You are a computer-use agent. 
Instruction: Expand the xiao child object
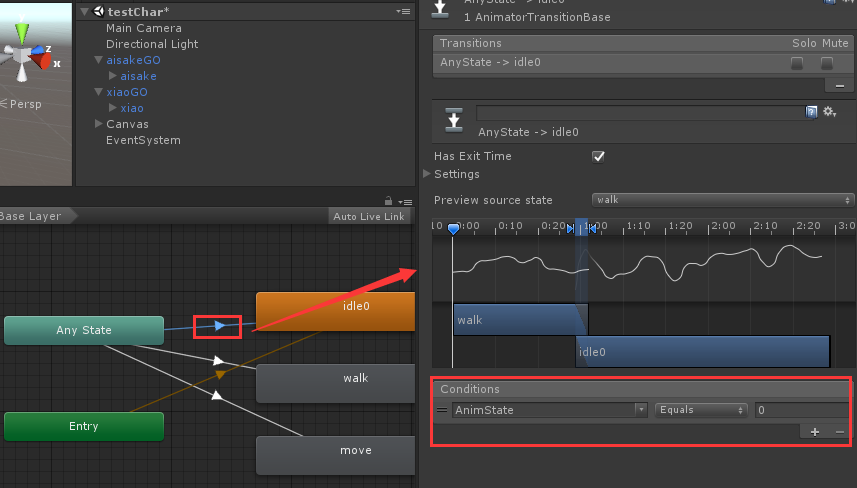[x=113, y=108]
